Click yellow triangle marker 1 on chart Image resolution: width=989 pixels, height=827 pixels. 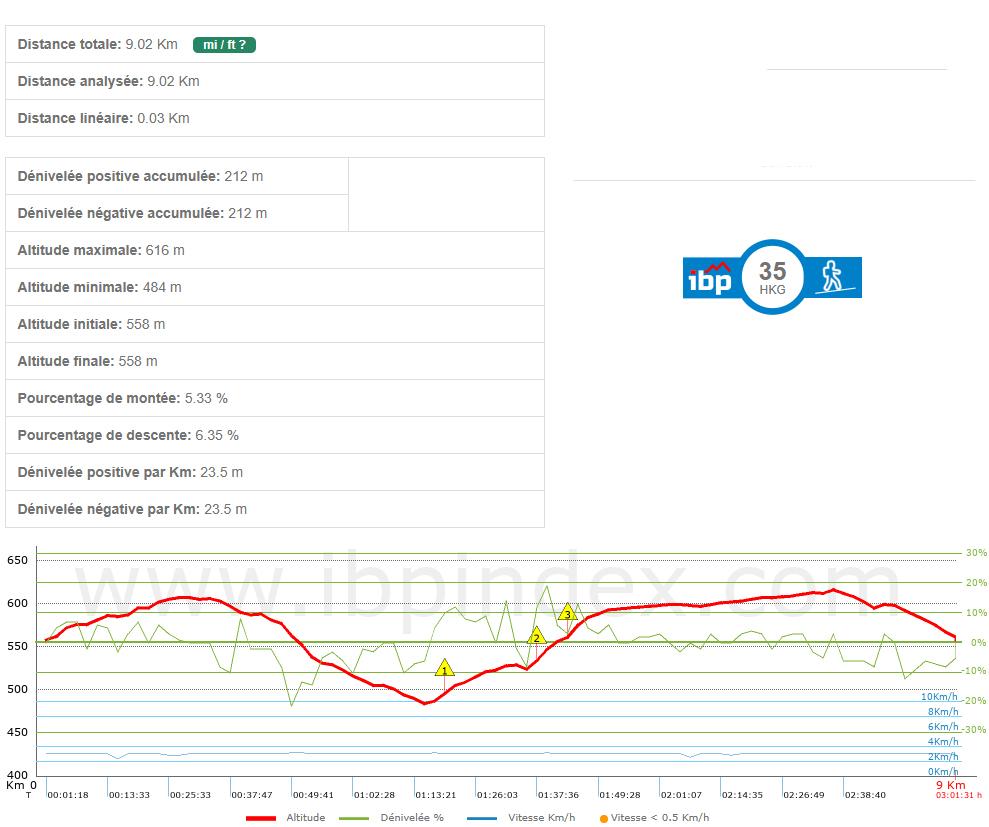coord(444,668)
